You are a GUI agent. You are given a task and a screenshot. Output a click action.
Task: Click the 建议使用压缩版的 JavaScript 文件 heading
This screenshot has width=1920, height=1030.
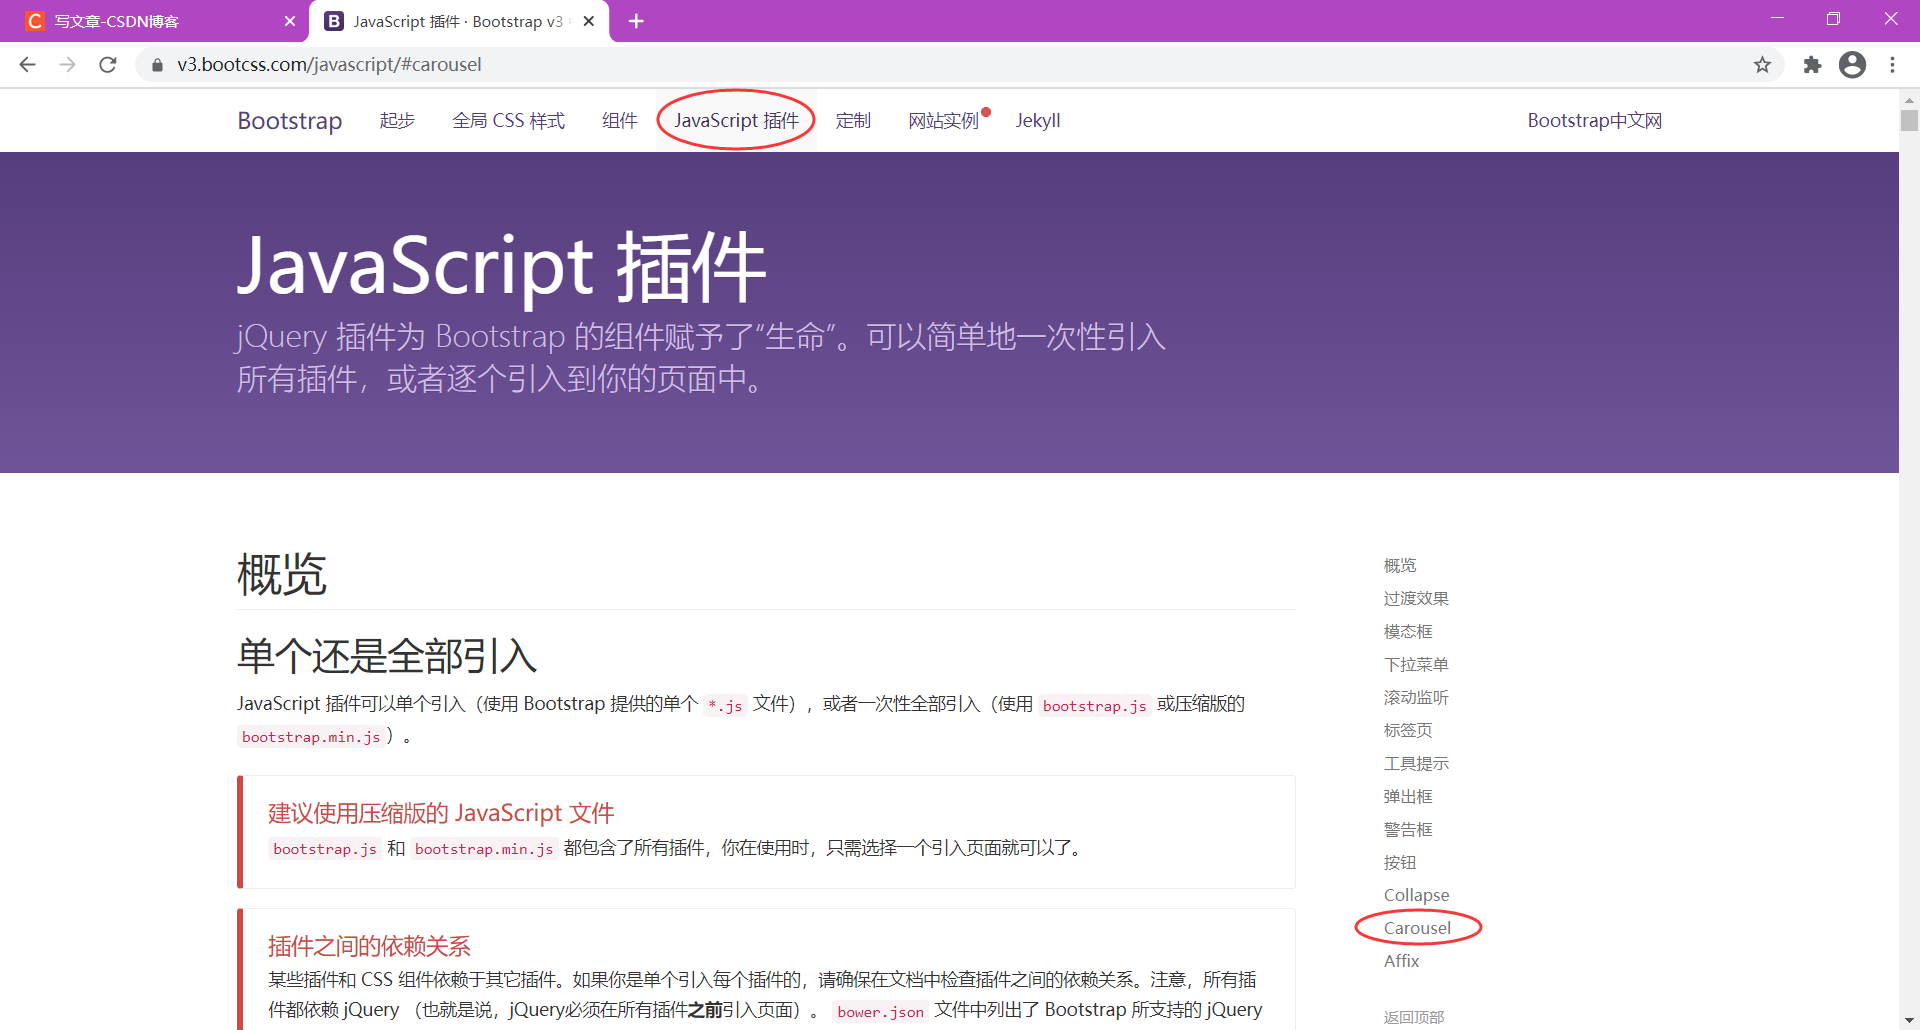(441, 813)
